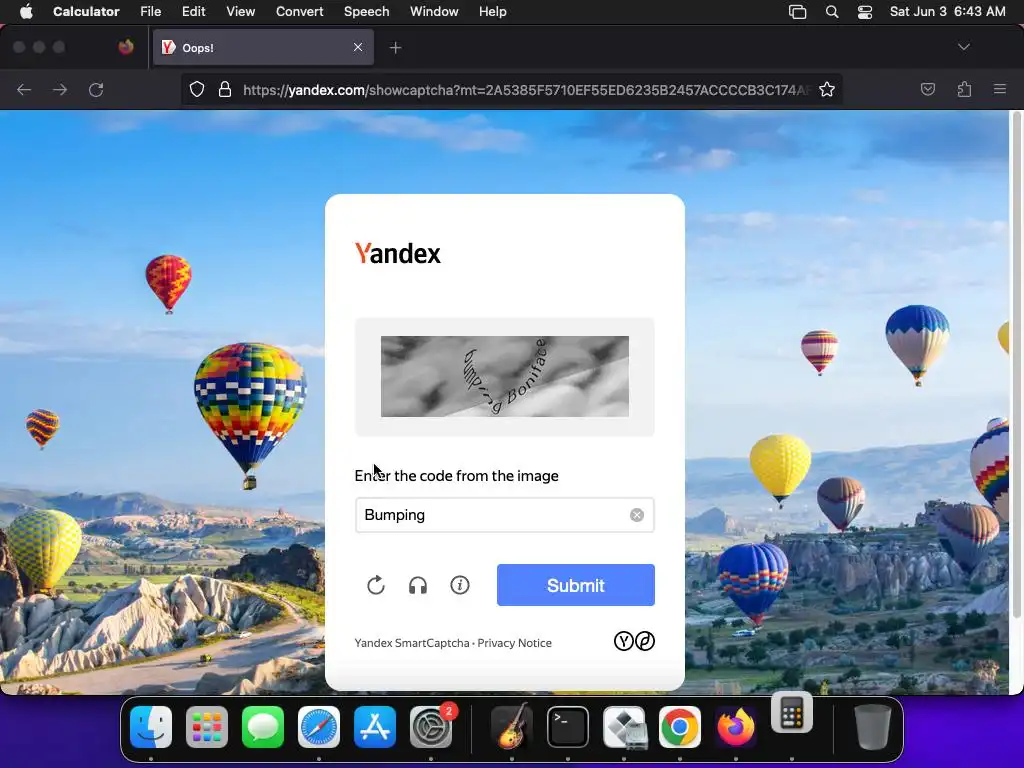This screenshot has width=1024, height=768.
Task: Open the Window menu
Action: tap(434, 12)
